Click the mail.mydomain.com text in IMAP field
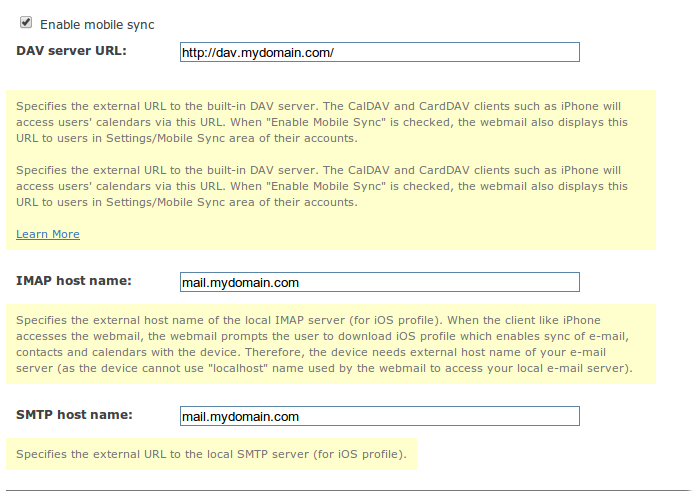The height and width of the screenshot is (500, 700). click(240, 283)
